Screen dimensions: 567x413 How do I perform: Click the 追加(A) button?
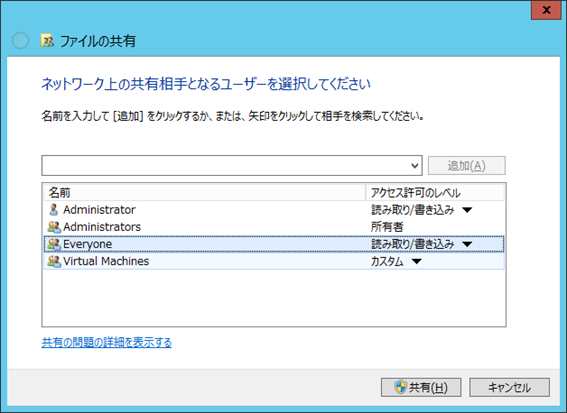(x=466, y=166)
